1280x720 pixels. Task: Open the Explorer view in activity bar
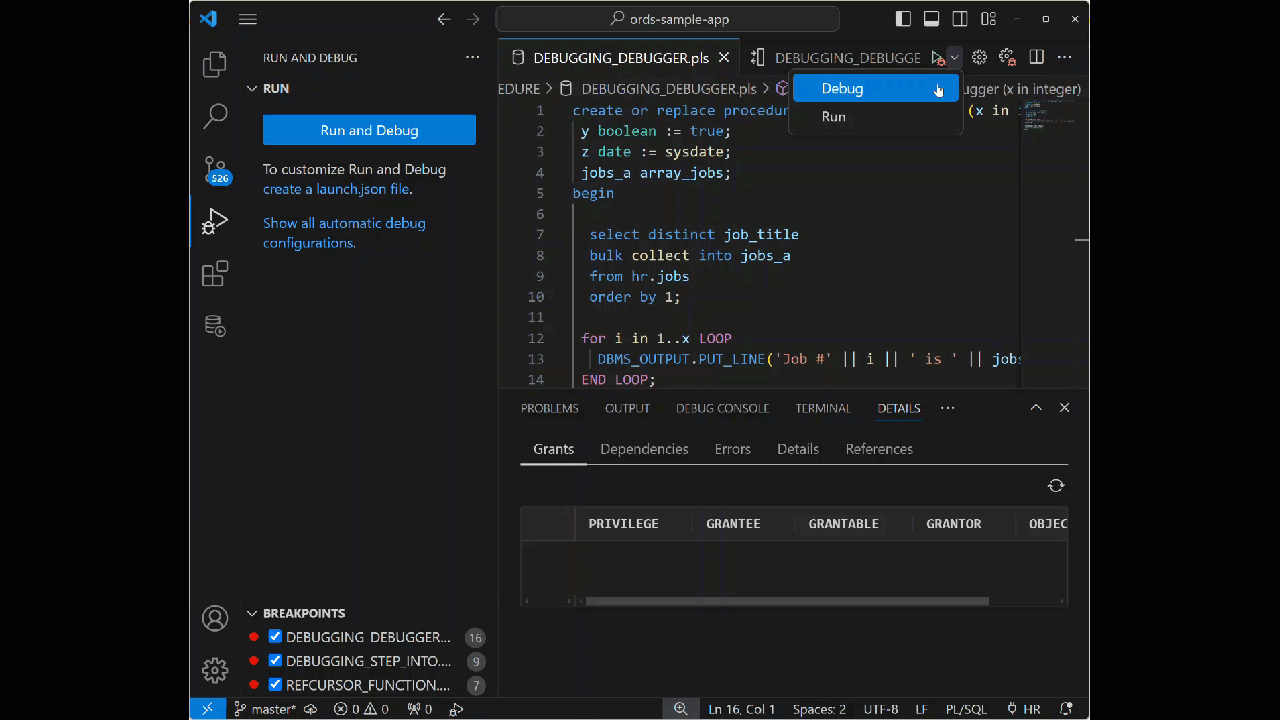click(215, 65)
